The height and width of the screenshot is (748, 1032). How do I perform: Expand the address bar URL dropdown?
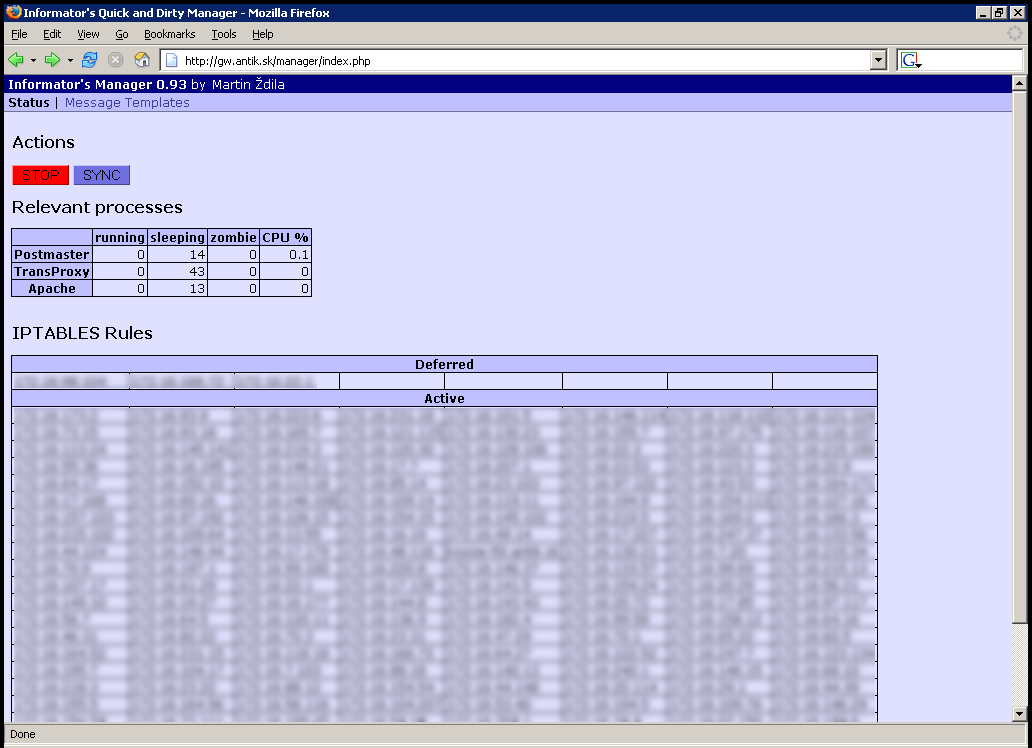tap(879, 61)
